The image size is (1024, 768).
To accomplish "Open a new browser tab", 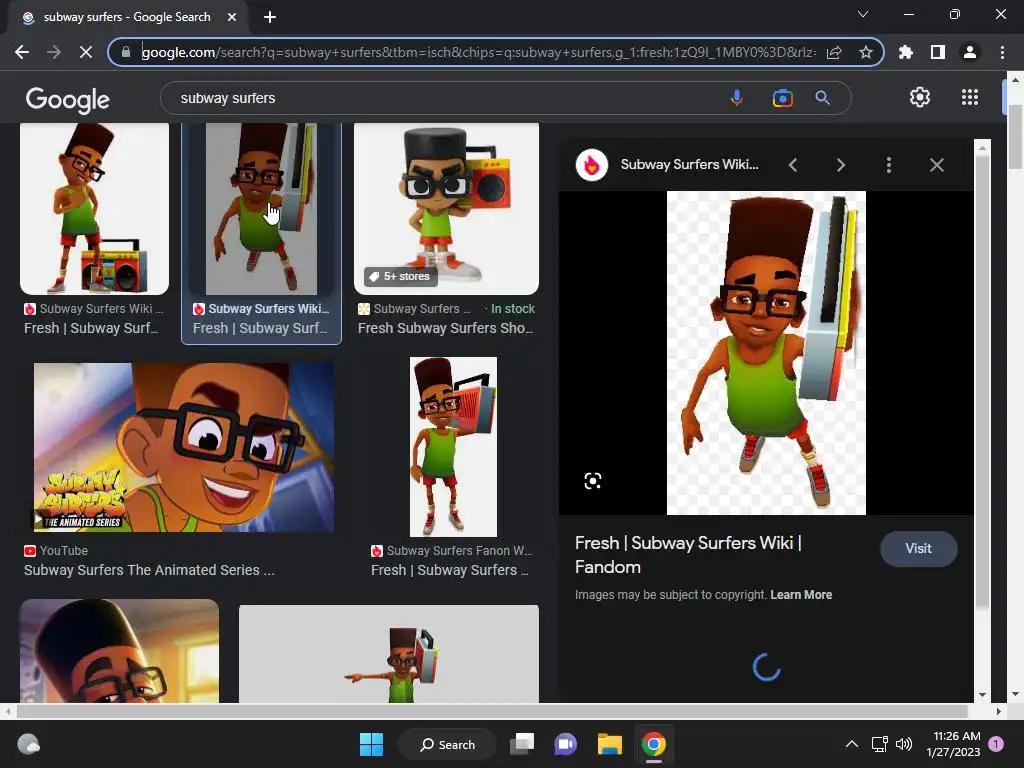I will 270,17.
